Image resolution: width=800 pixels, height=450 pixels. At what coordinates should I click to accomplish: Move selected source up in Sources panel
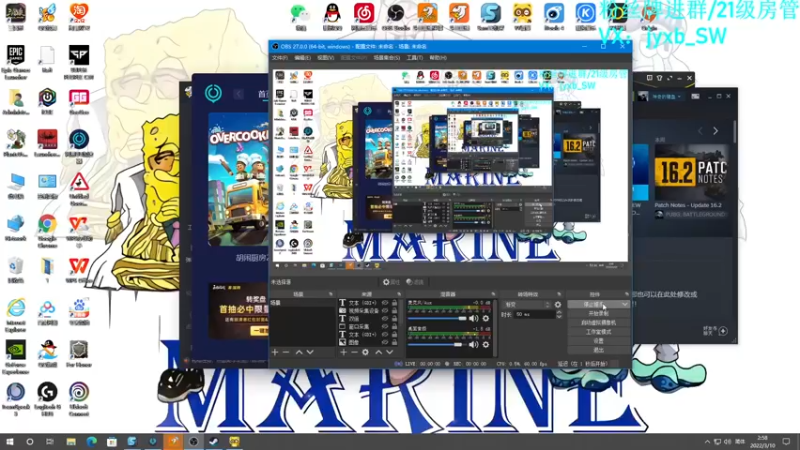[379, 352]
